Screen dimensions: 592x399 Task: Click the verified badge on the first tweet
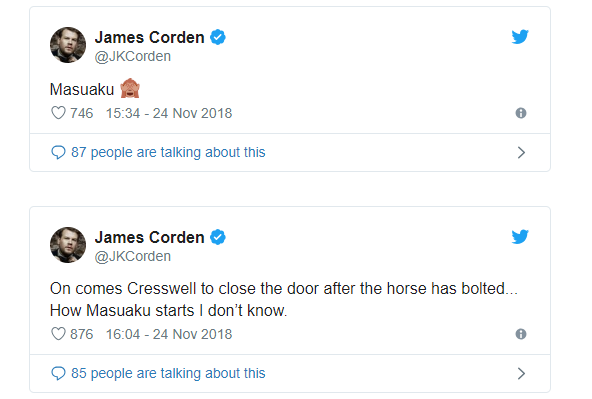pyautogui.click(x=218, y=37)
